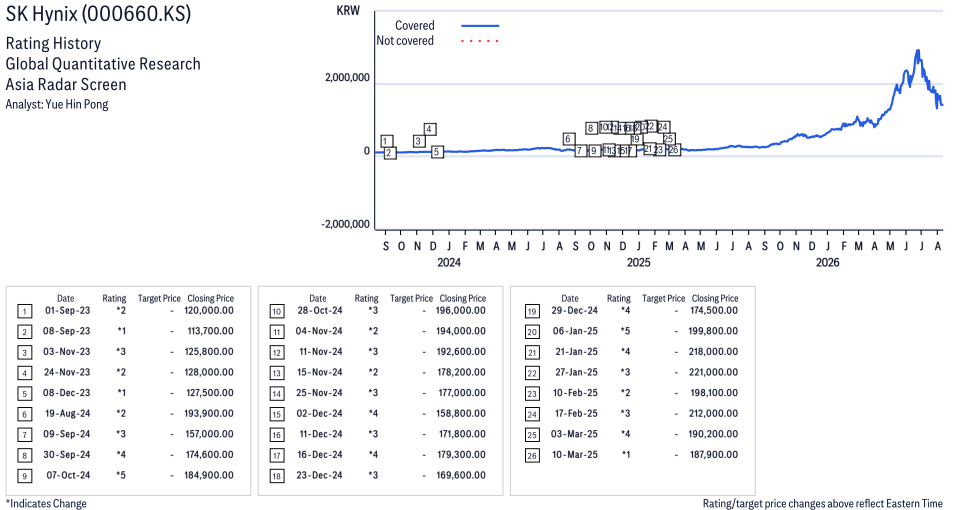Click the Rating History heading

point(54,43)
